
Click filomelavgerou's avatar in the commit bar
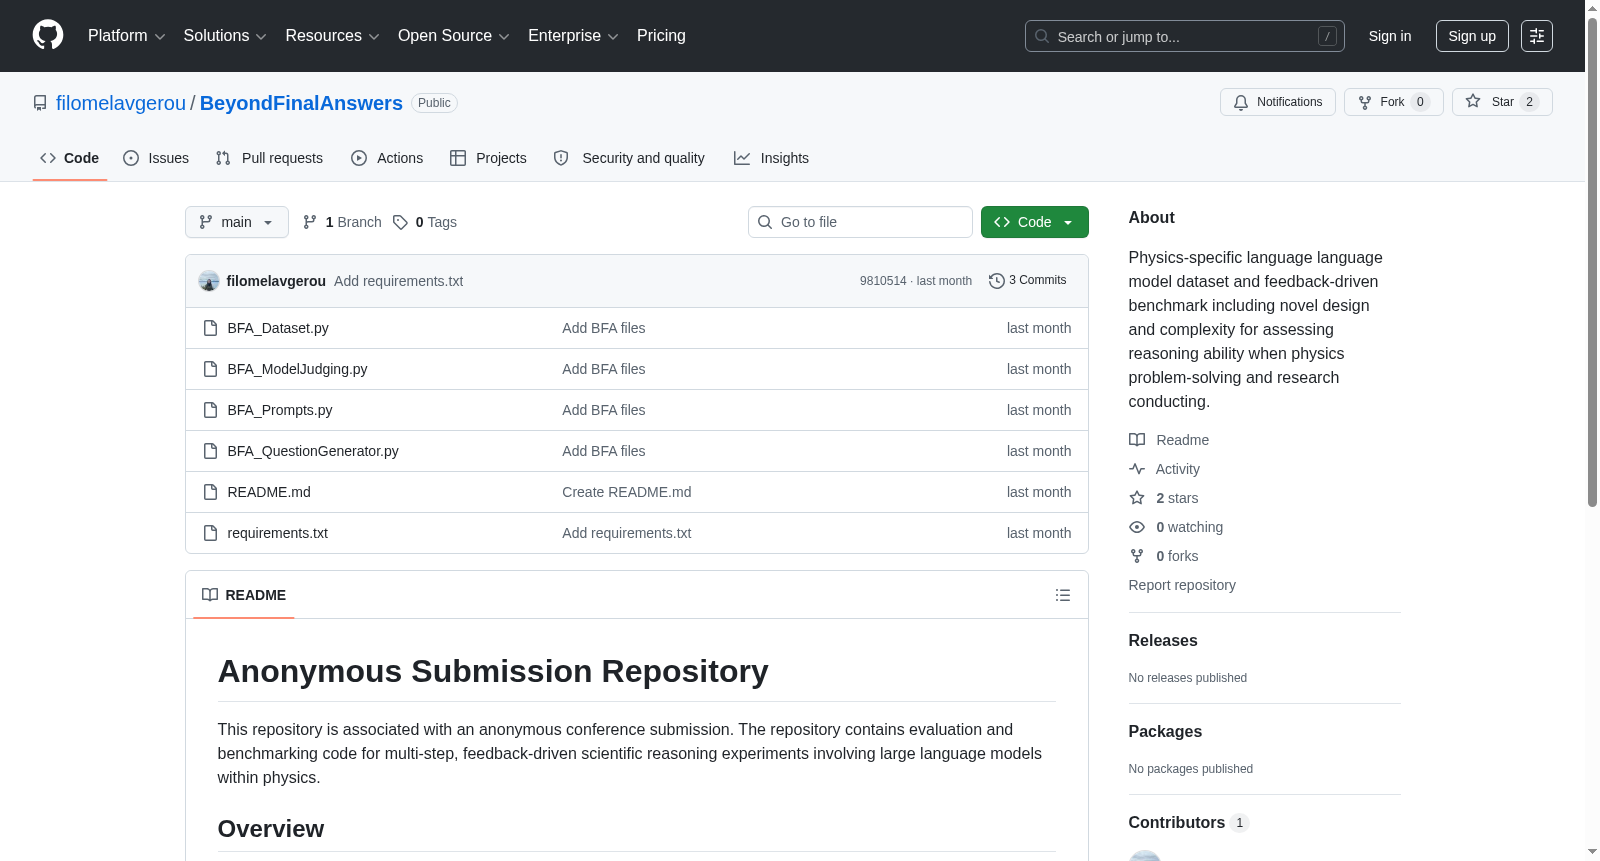point(209,281)
